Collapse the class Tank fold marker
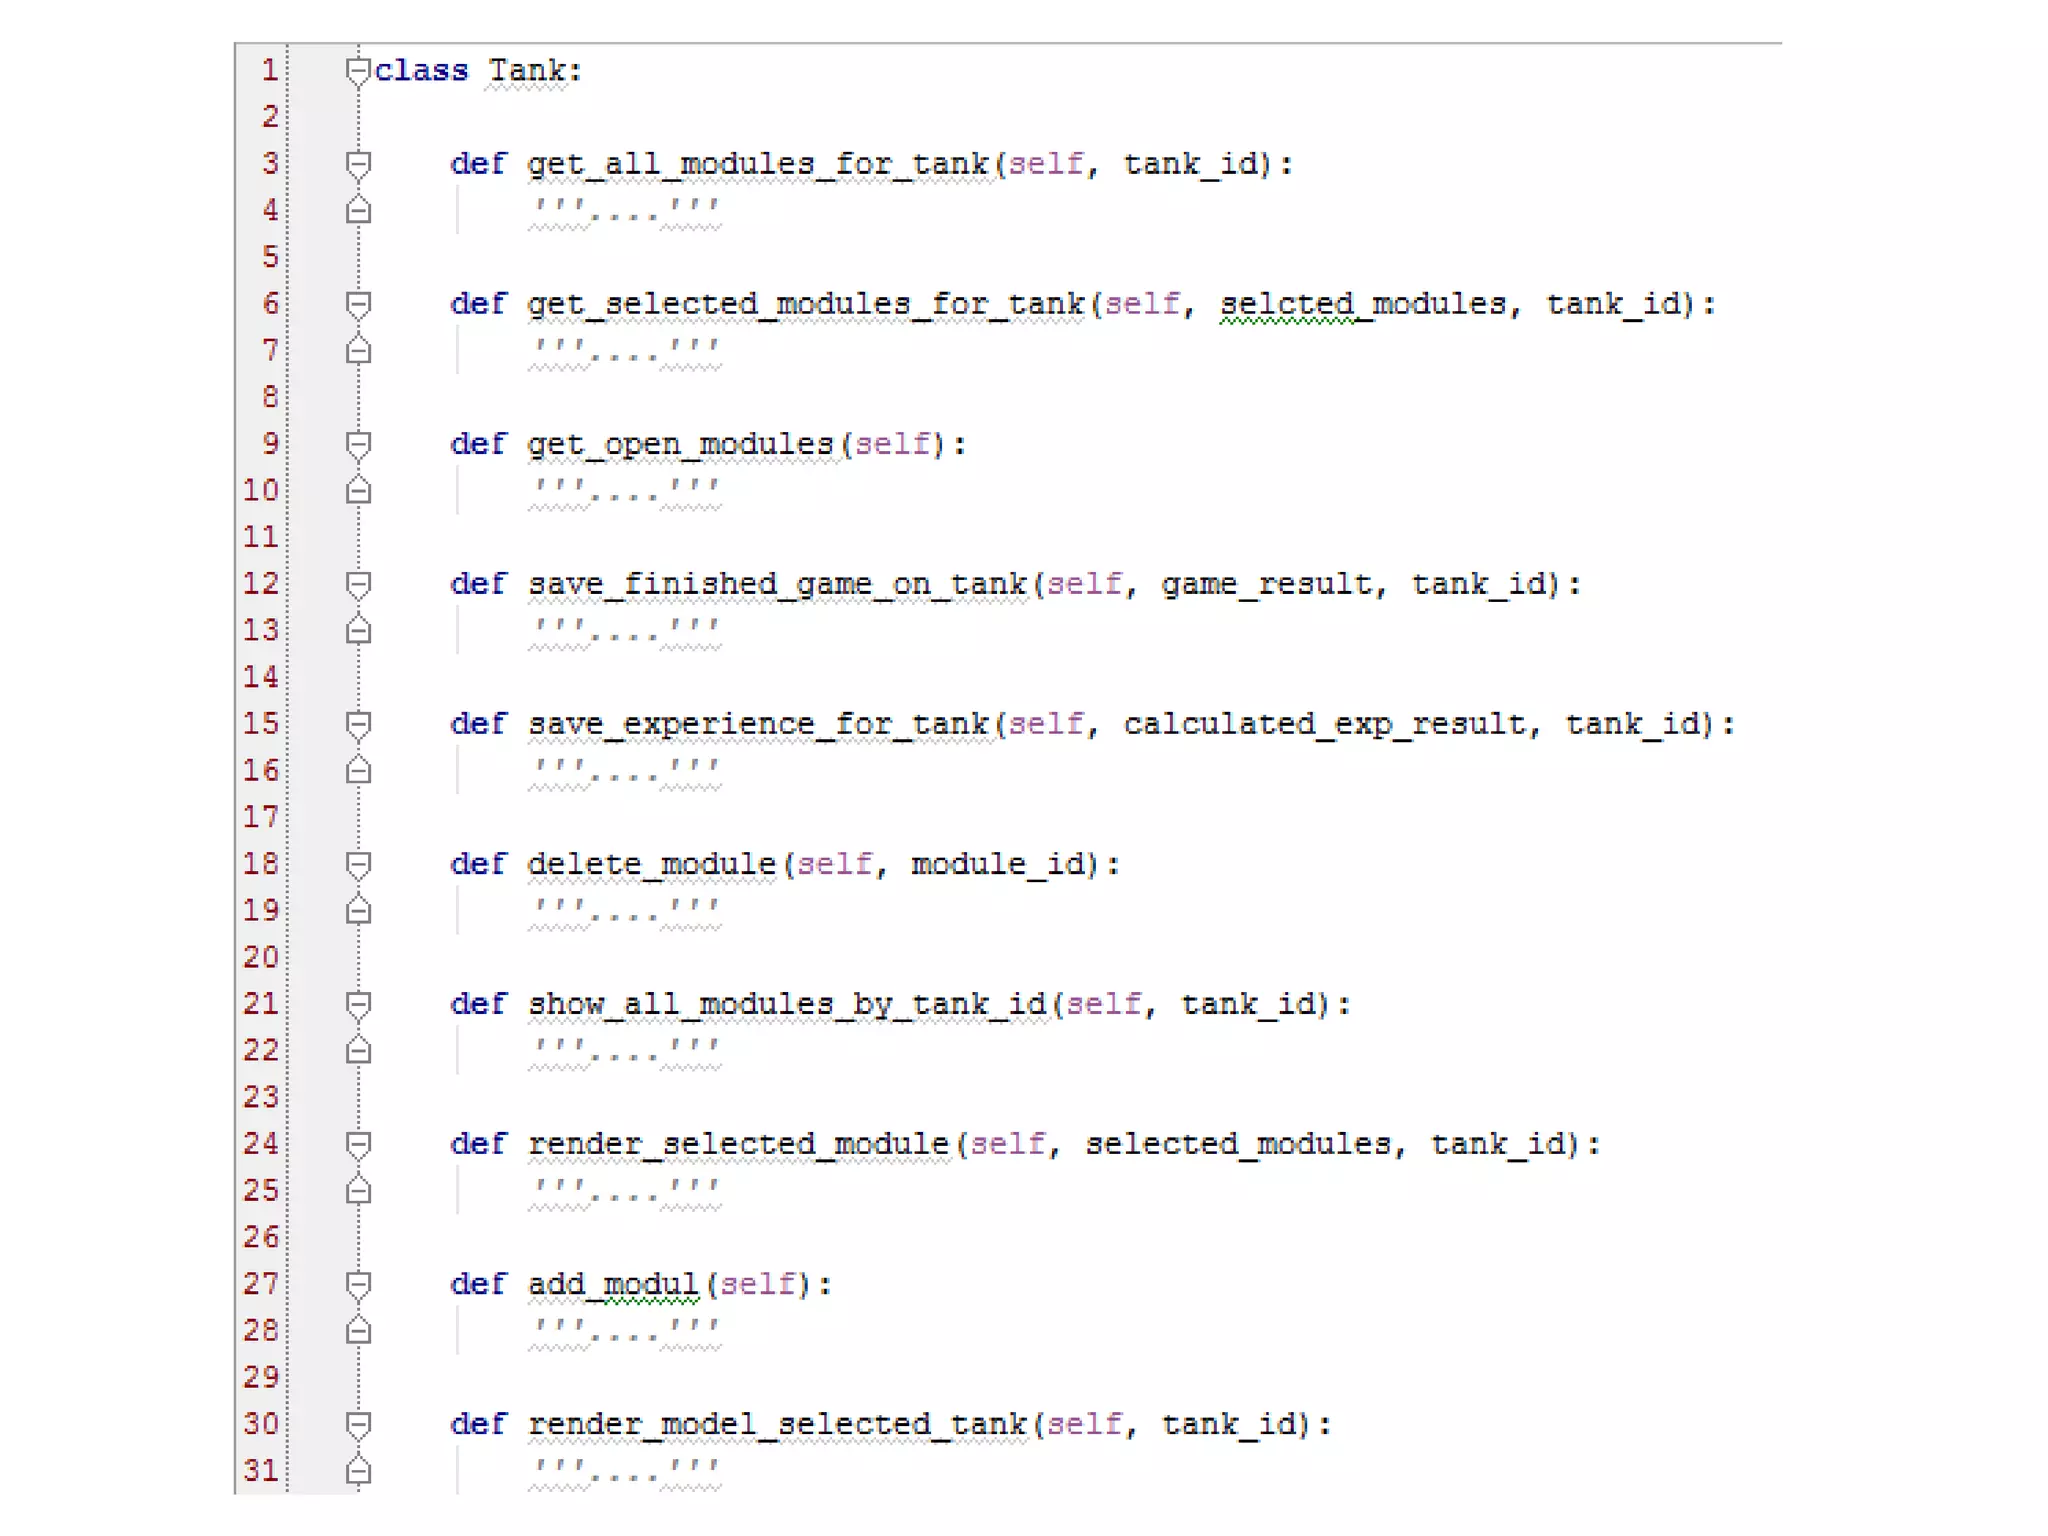This screenshot has height=1536, width=2048. (x=357, y=71)
